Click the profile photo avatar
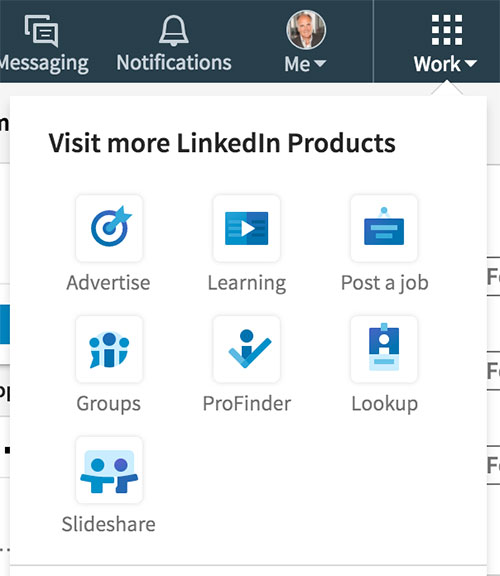The height and width of the screenshot is (576, 500). click(306, 30)
